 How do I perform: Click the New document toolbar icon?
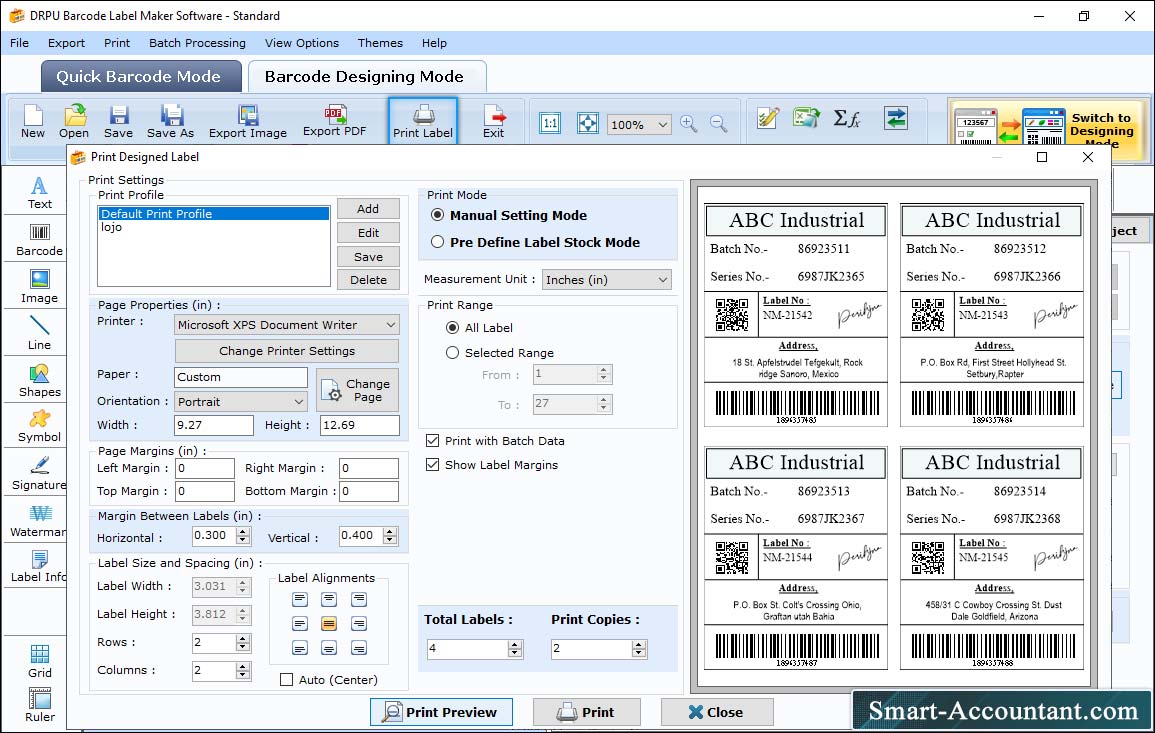(32, 121)
